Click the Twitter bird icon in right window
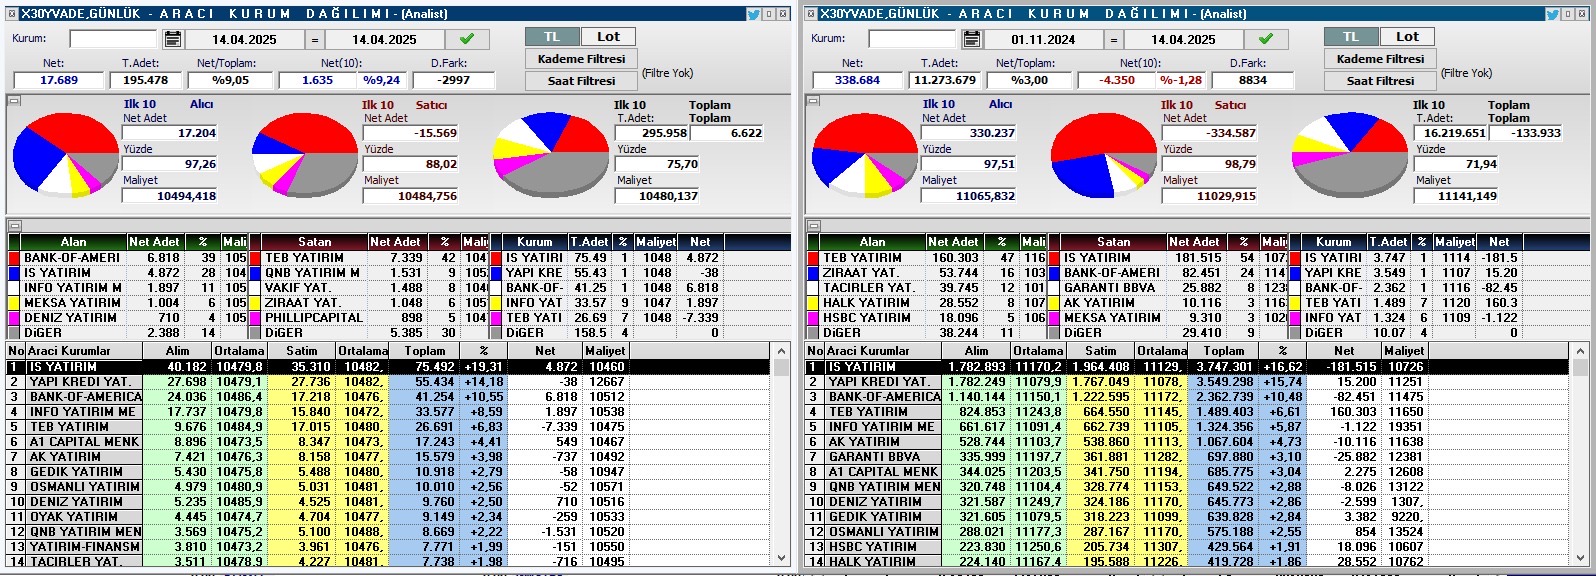The image size is (1596, 576). pos(1552,14)
